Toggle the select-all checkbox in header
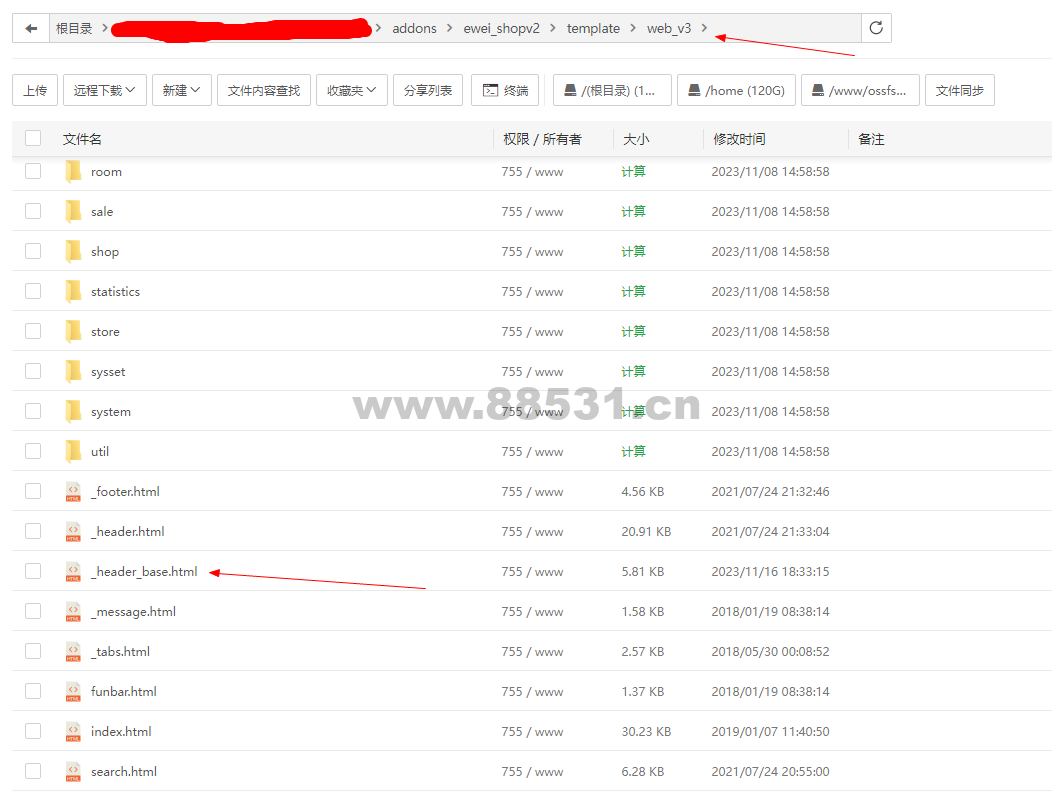The height and width of the screenshot is (808, 1052). [x=33, y=138]
